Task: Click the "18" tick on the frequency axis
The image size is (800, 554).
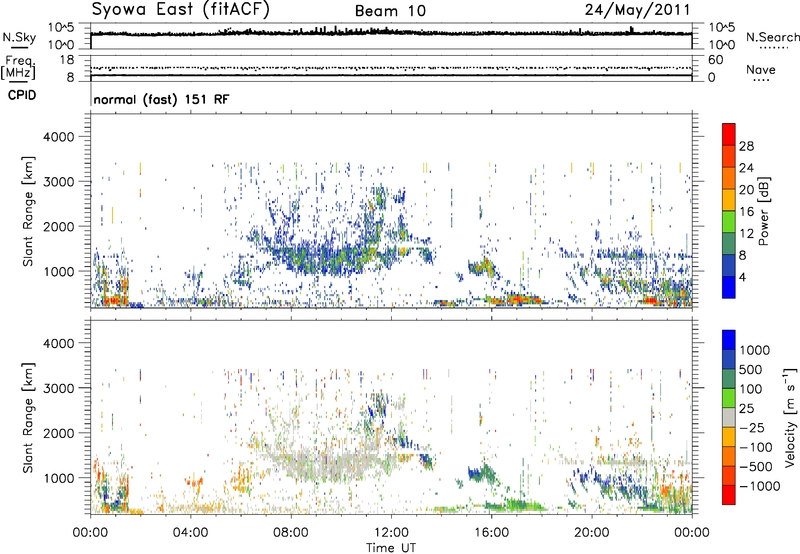Action: (67, 60)
